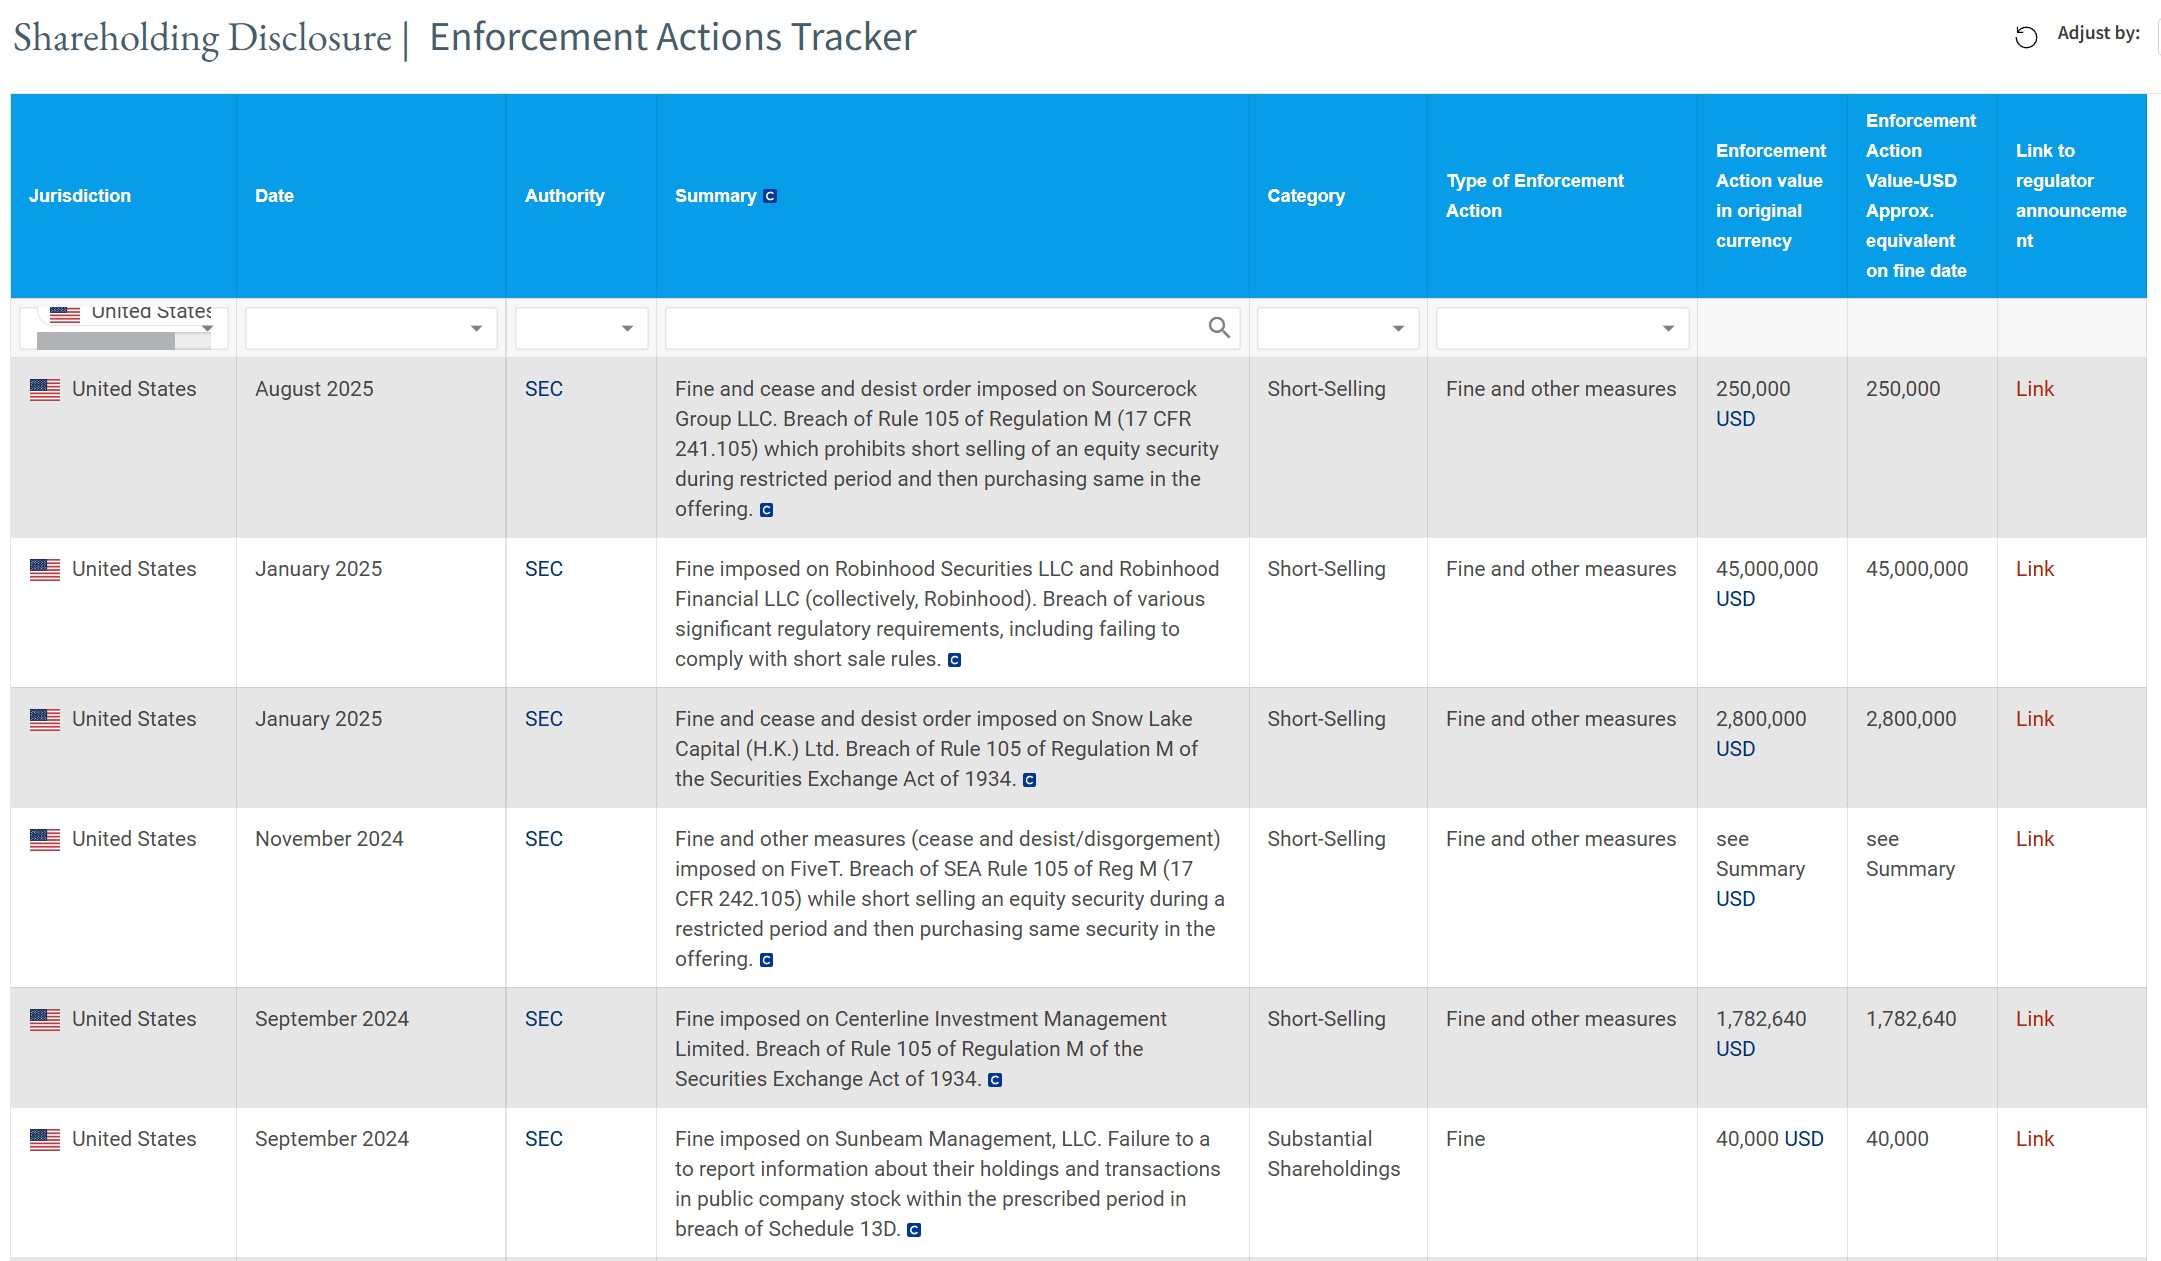Click comment icon after Snow Lake Capital summary
The width and height of the screenshot is (2161, 1261).
1029,780
